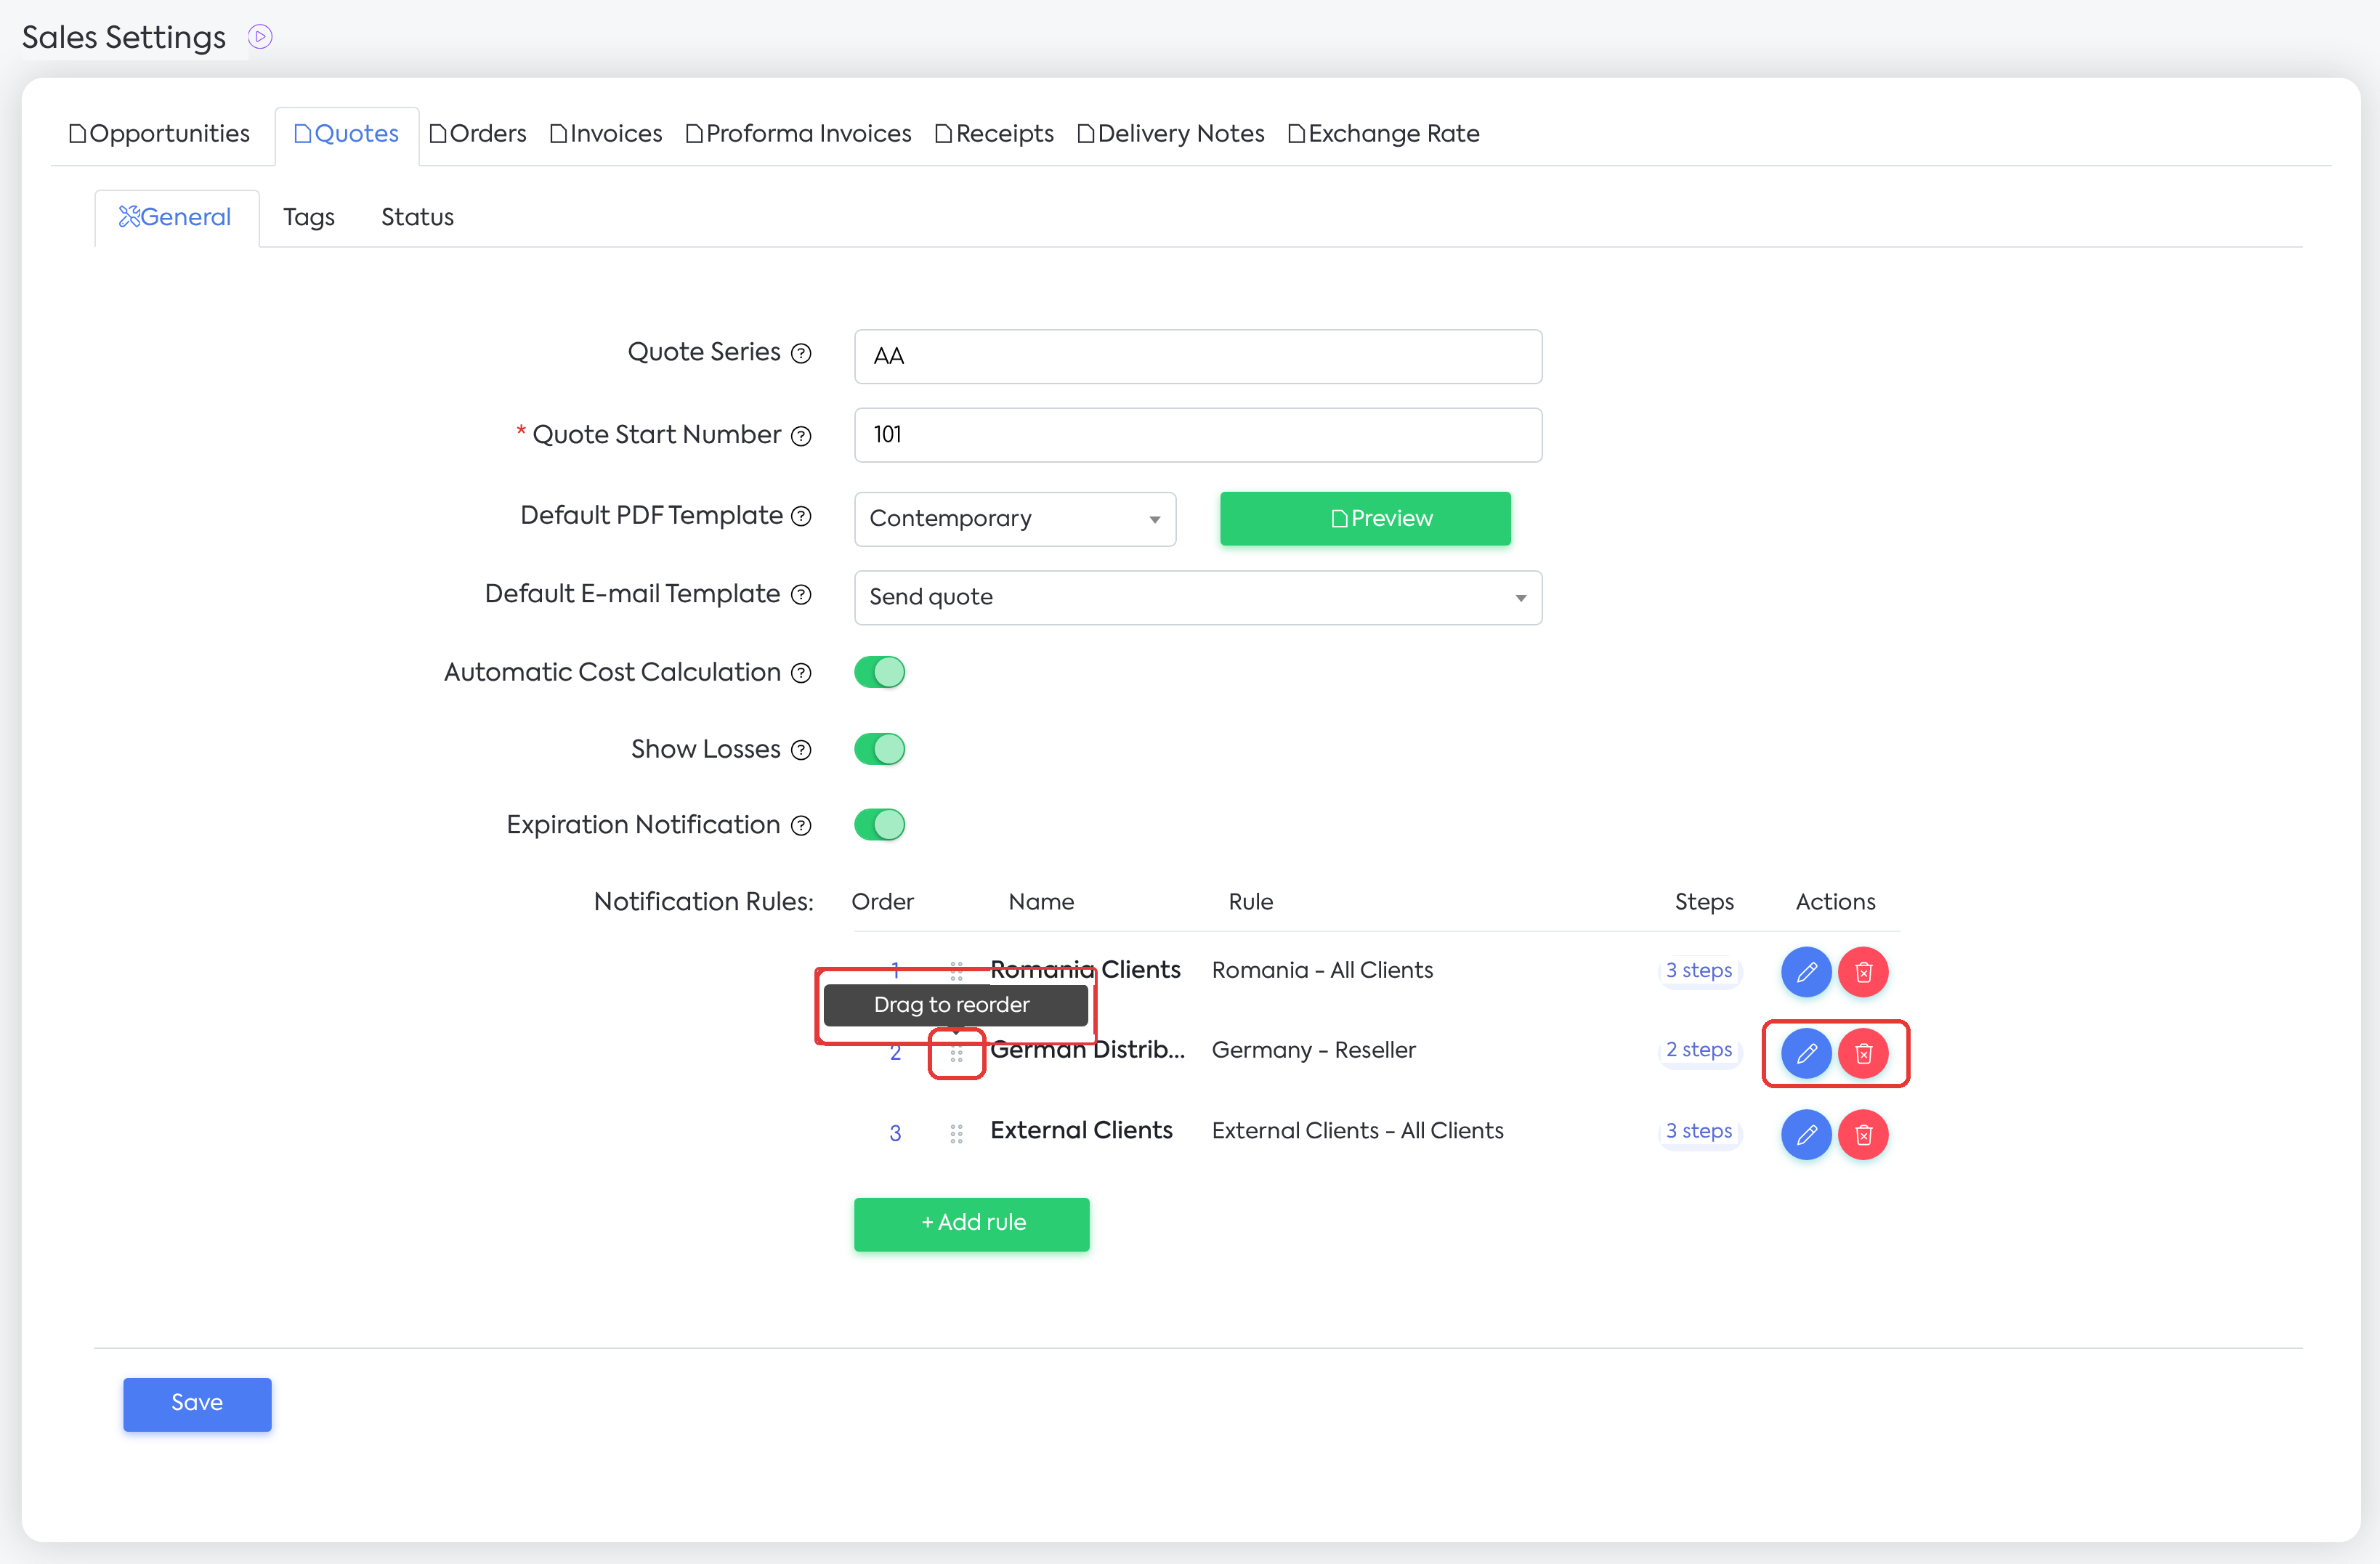This screenshot has height=1564, width=2380.
Task: Go to the Exchange Rate tab
Action: pos(1384,134)
